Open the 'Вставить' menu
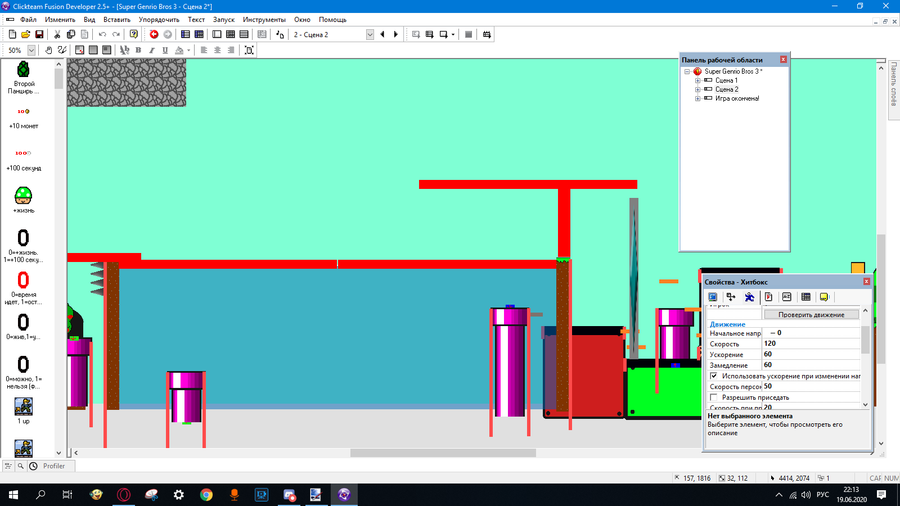The height and width of the screenshot is (506, 900). click(117, 20)
